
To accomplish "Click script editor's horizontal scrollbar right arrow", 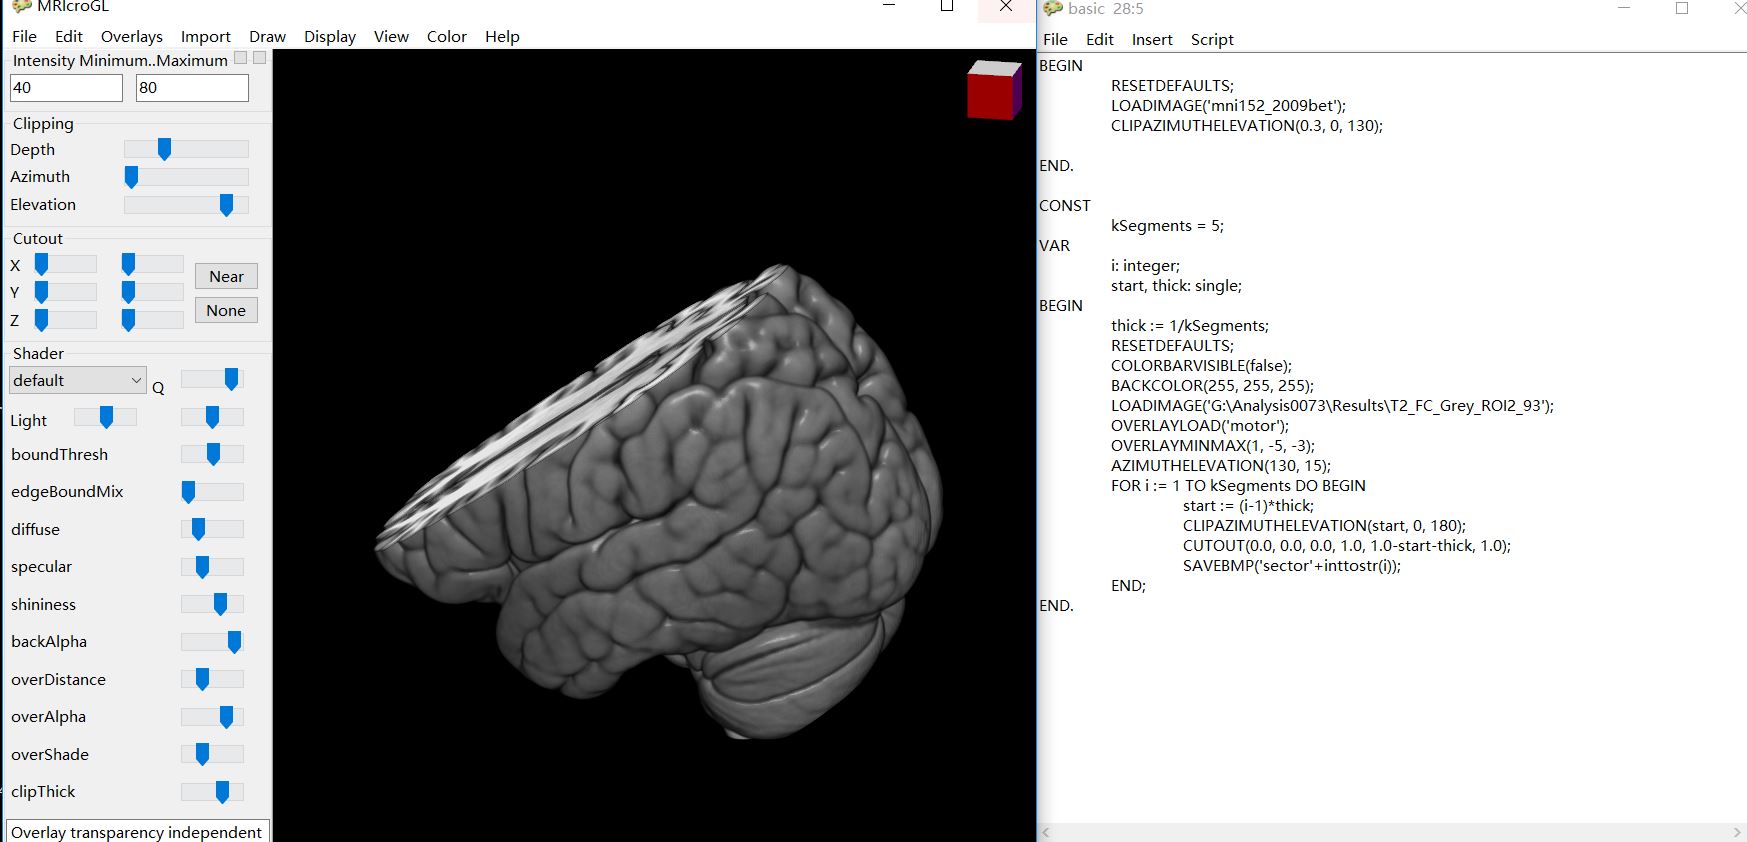I will tap(1737, 832).
